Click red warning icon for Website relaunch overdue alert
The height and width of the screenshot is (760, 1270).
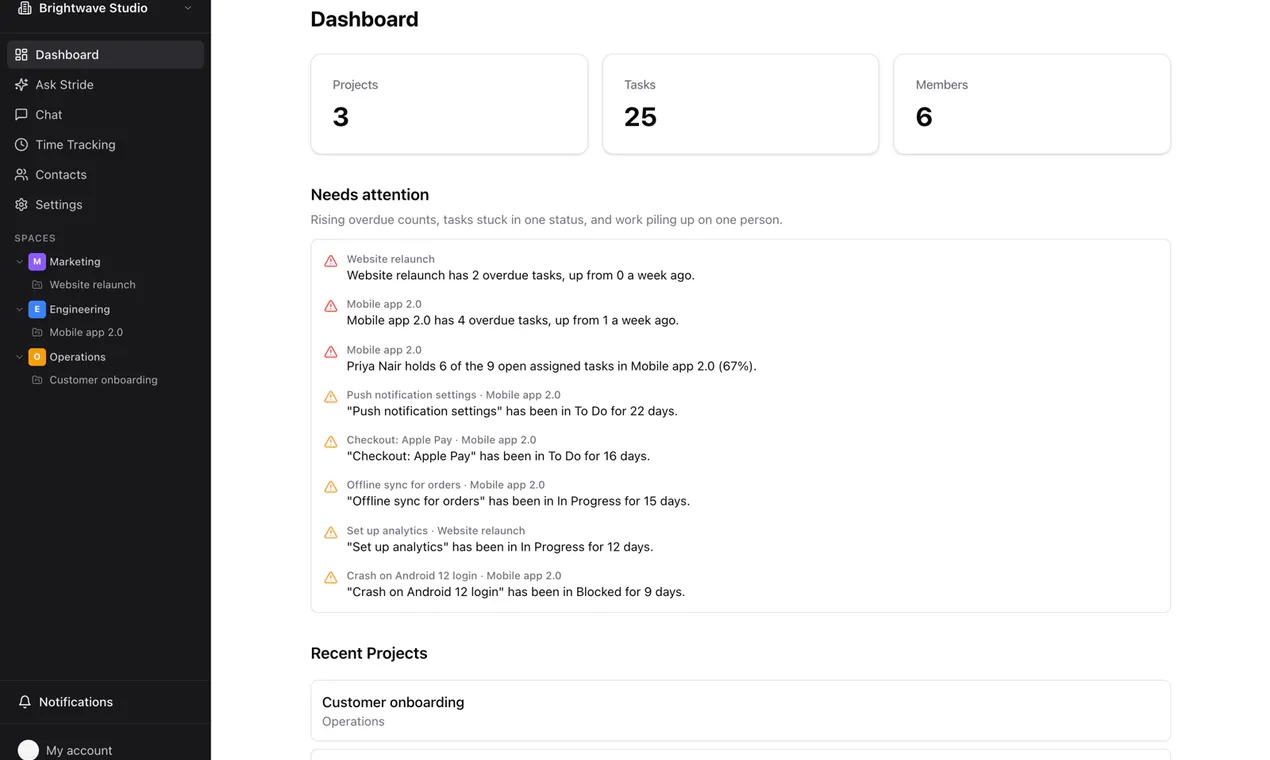(x=331, y=261)
